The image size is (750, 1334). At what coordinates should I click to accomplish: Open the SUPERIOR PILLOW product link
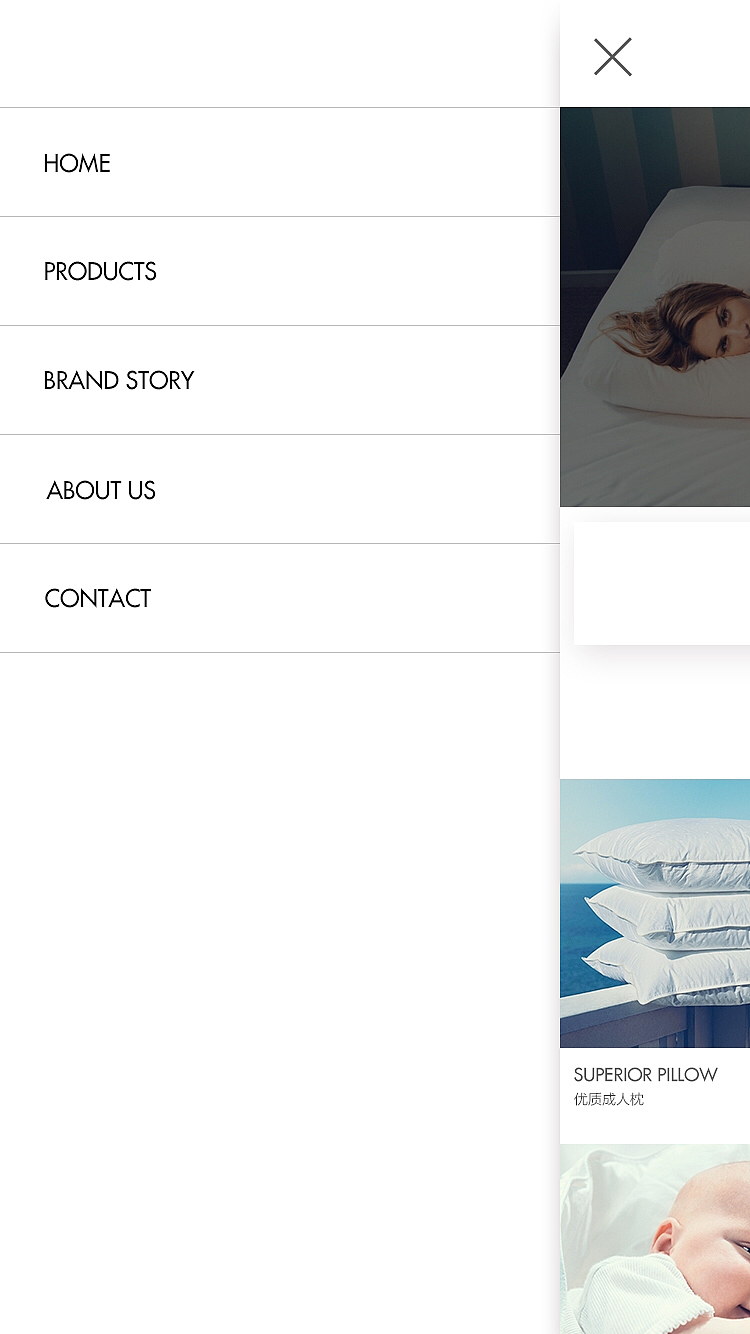coord(645,1075)
